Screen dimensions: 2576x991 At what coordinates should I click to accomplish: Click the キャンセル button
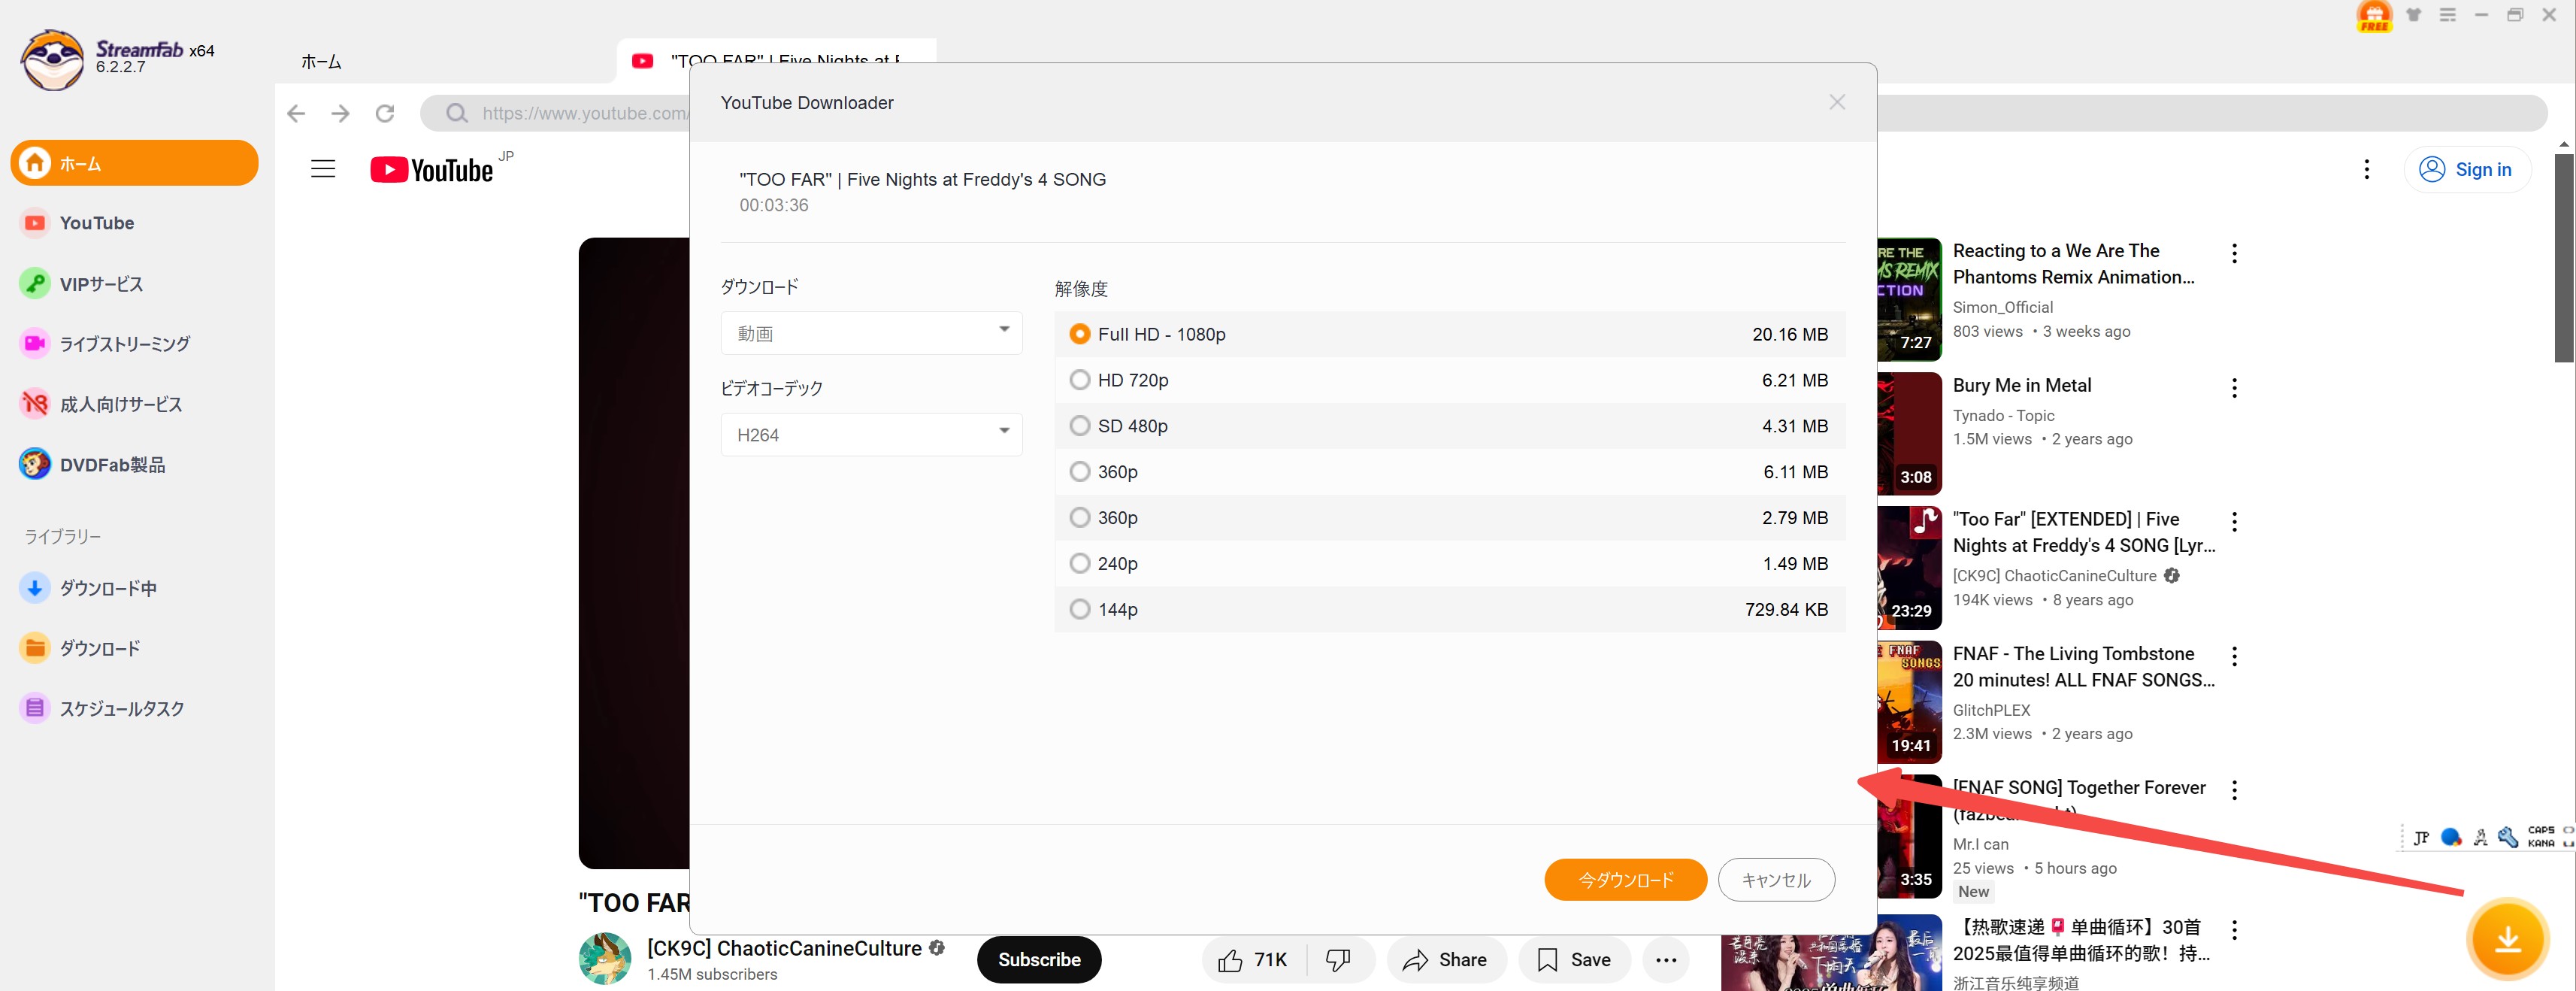coord(1776,880)
